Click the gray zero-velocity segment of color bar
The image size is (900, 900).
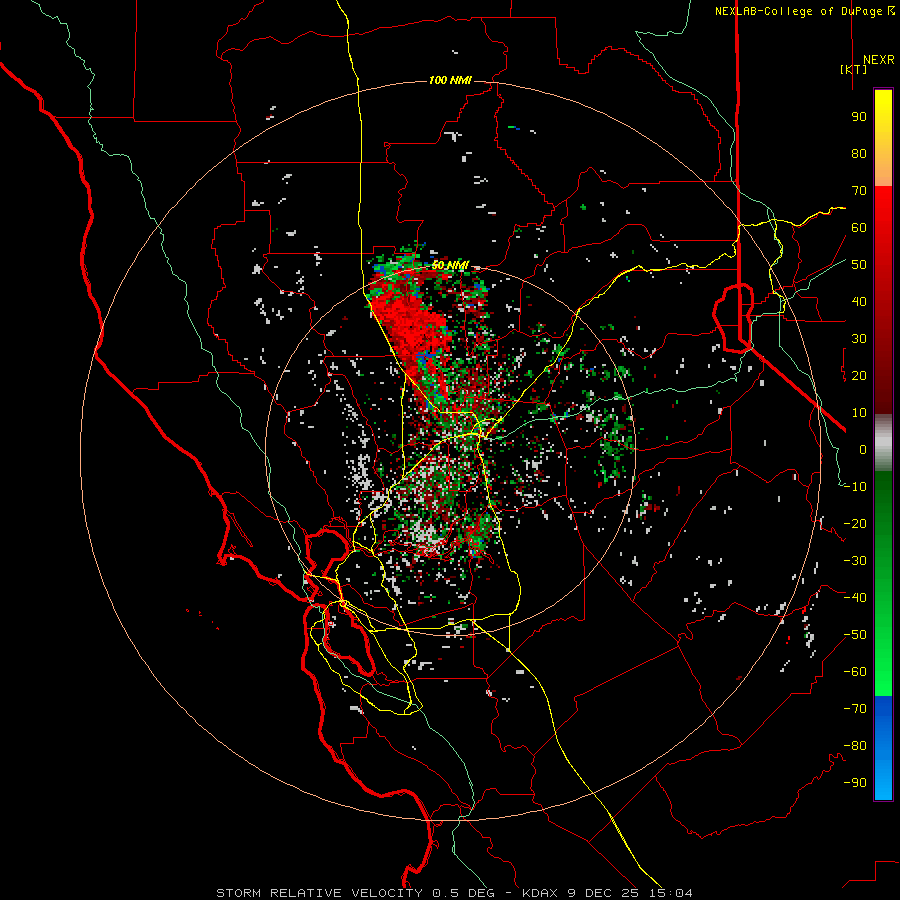[x=883, y=443]
